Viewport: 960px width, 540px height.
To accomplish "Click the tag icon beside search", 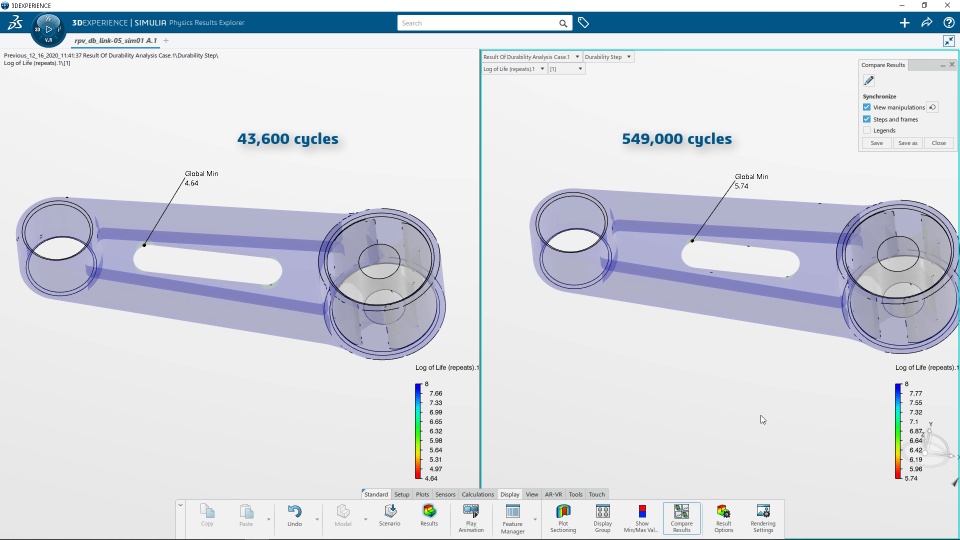I will click(583, 23).
